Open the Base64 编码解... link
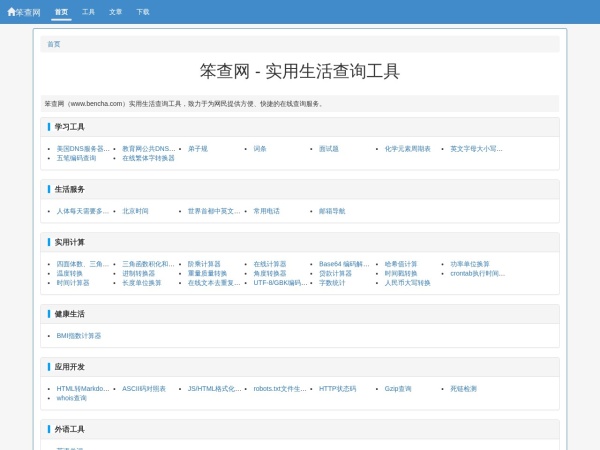 (344, 264)
